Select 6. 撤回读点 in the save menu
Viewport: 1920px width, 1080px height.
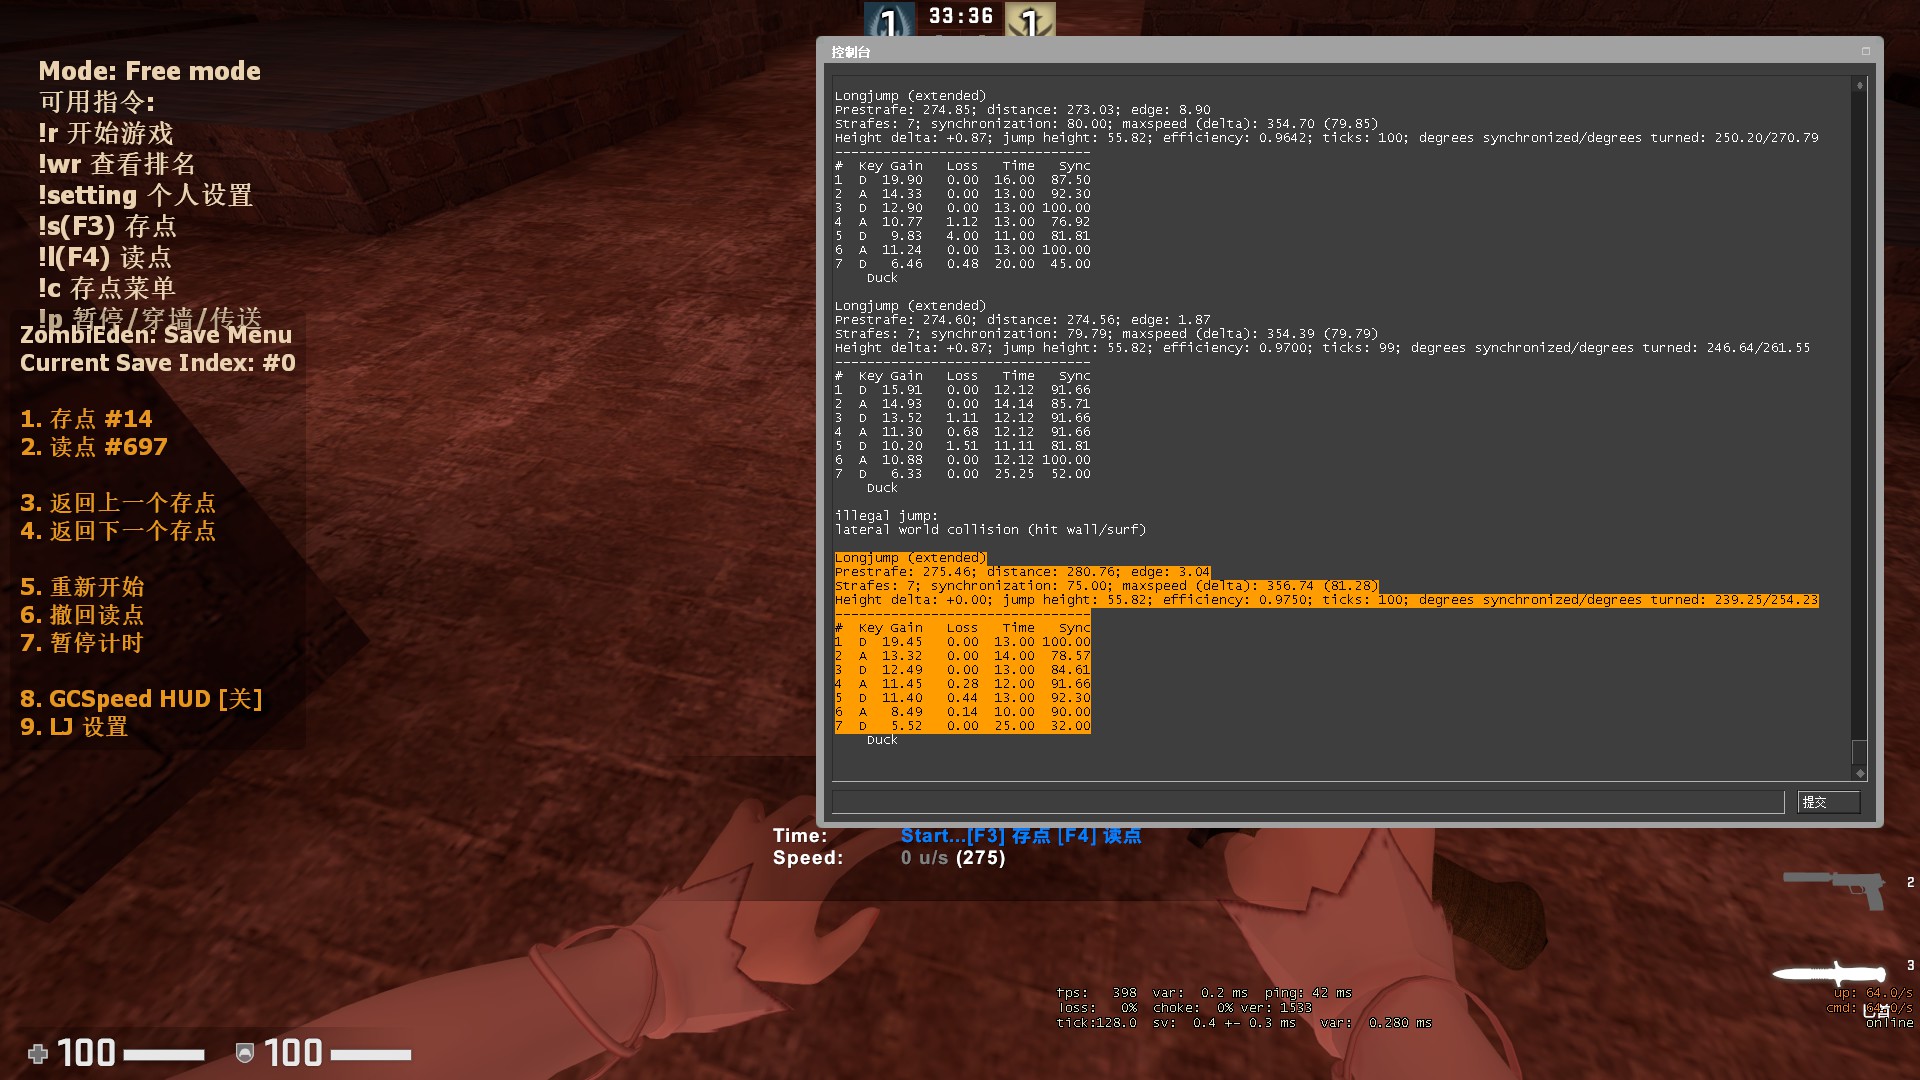pyautogui.click(x=82, y=615)
